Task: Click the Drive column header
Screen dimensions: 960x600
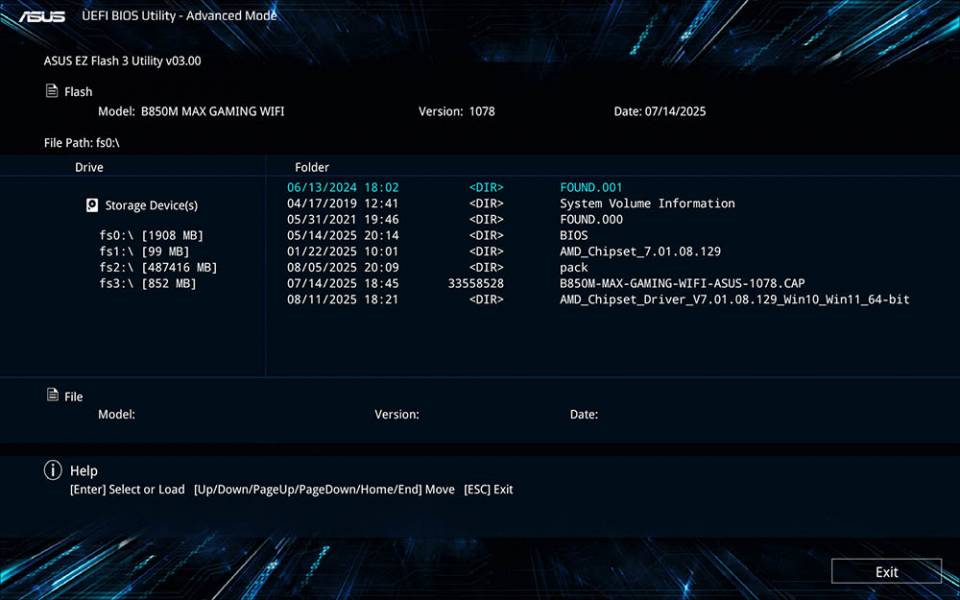Action: pos(88,167)
